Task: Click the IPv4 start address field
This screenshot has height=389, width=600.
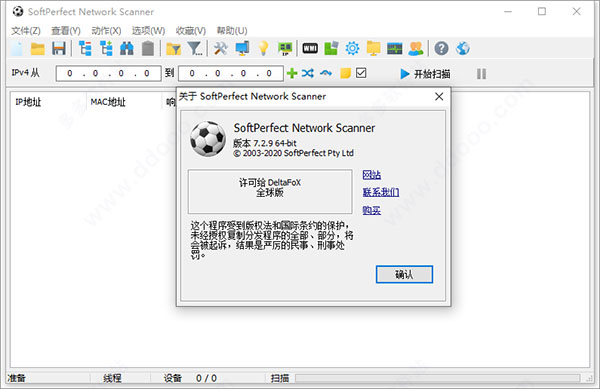Action: 109,73
